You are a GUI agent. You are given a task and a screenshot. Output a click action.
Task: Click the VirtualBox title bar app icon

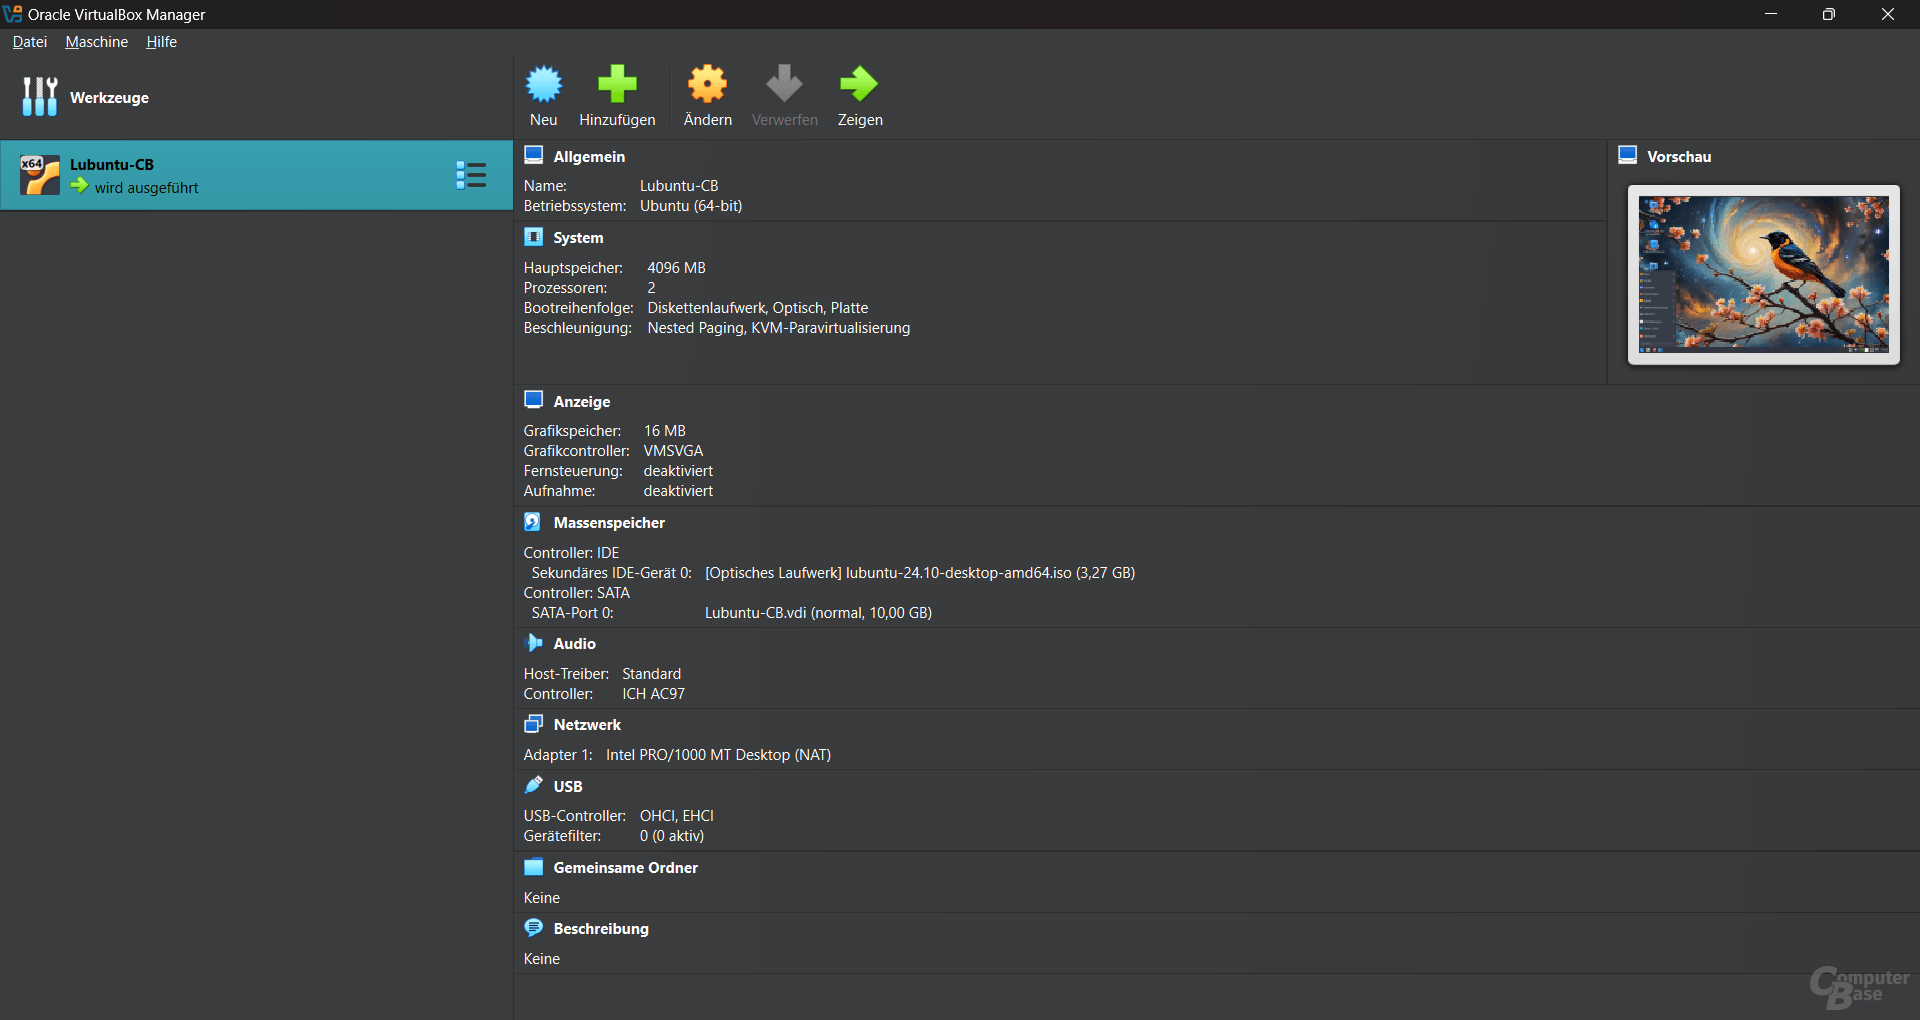(12, 14)
